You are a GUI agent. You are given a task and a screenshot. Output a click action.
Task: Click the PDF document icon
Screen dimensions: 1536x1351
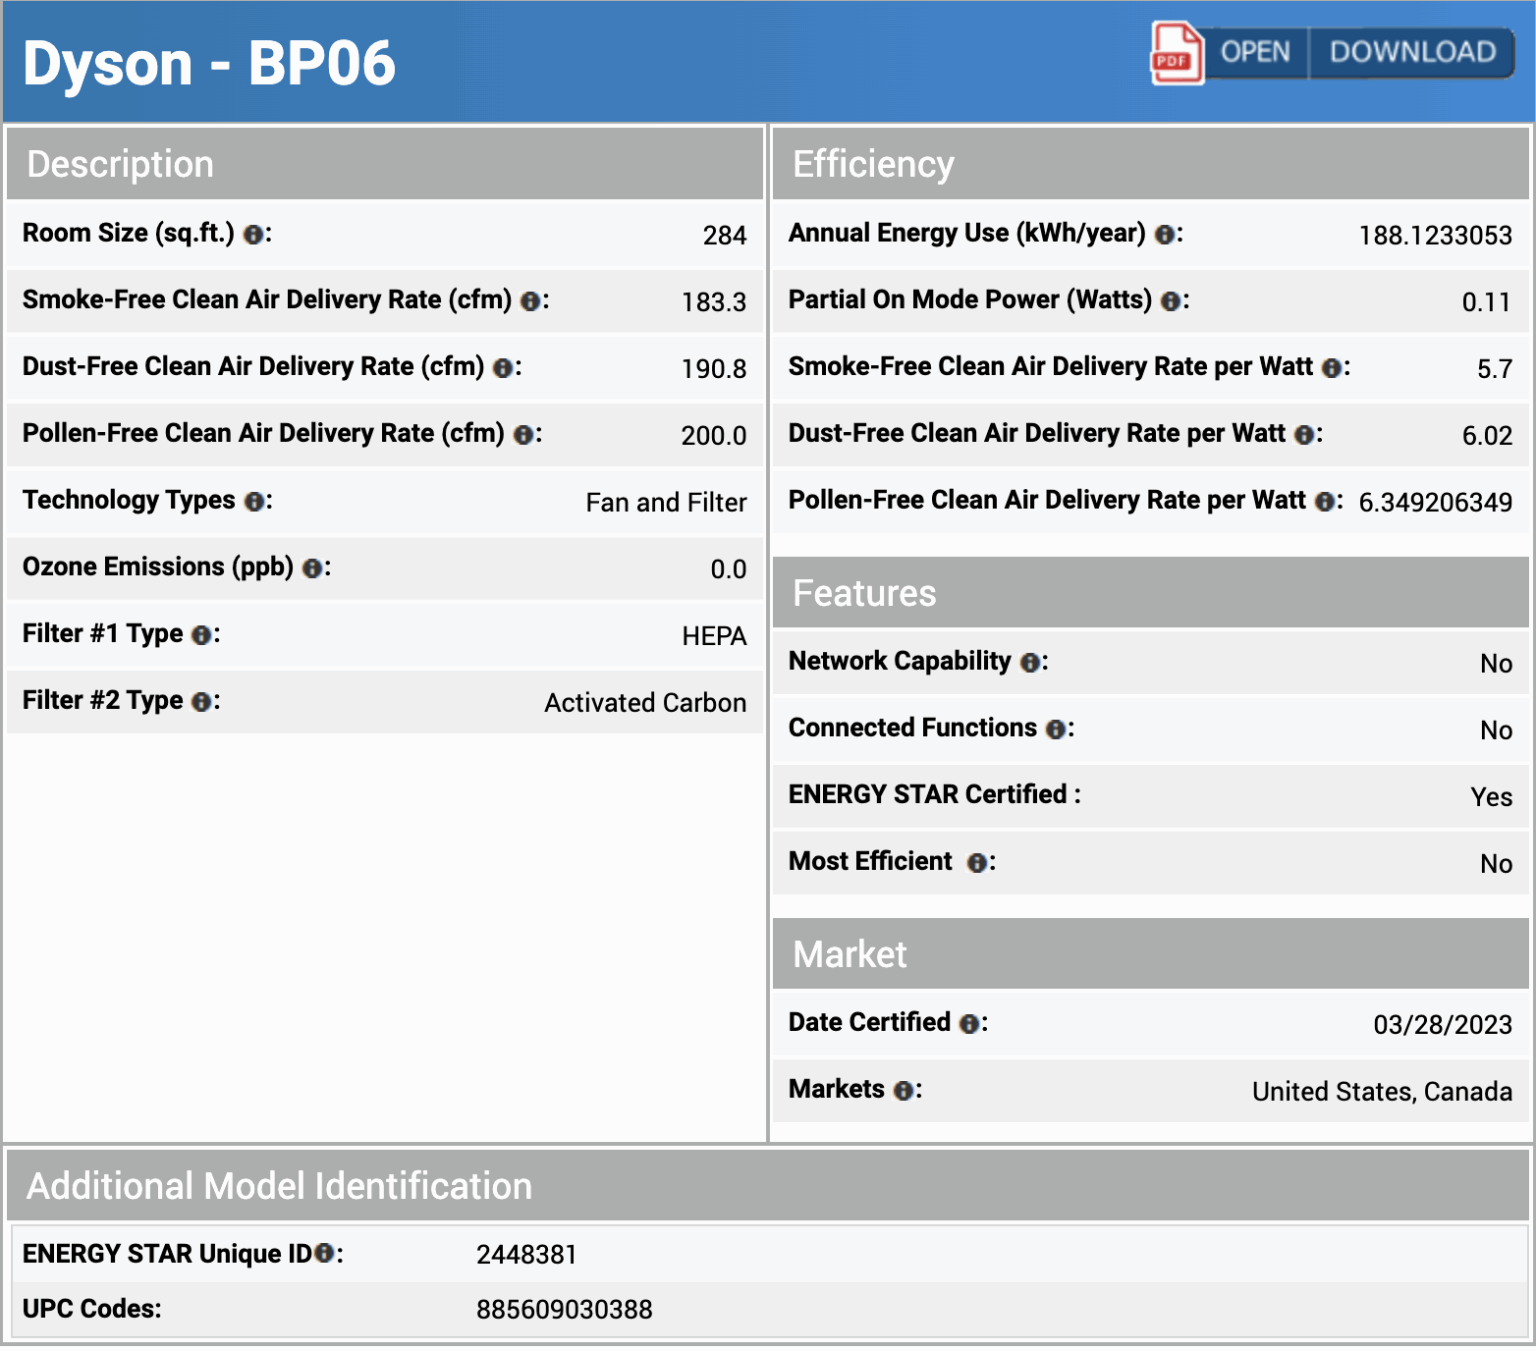tap(1176, 53)
